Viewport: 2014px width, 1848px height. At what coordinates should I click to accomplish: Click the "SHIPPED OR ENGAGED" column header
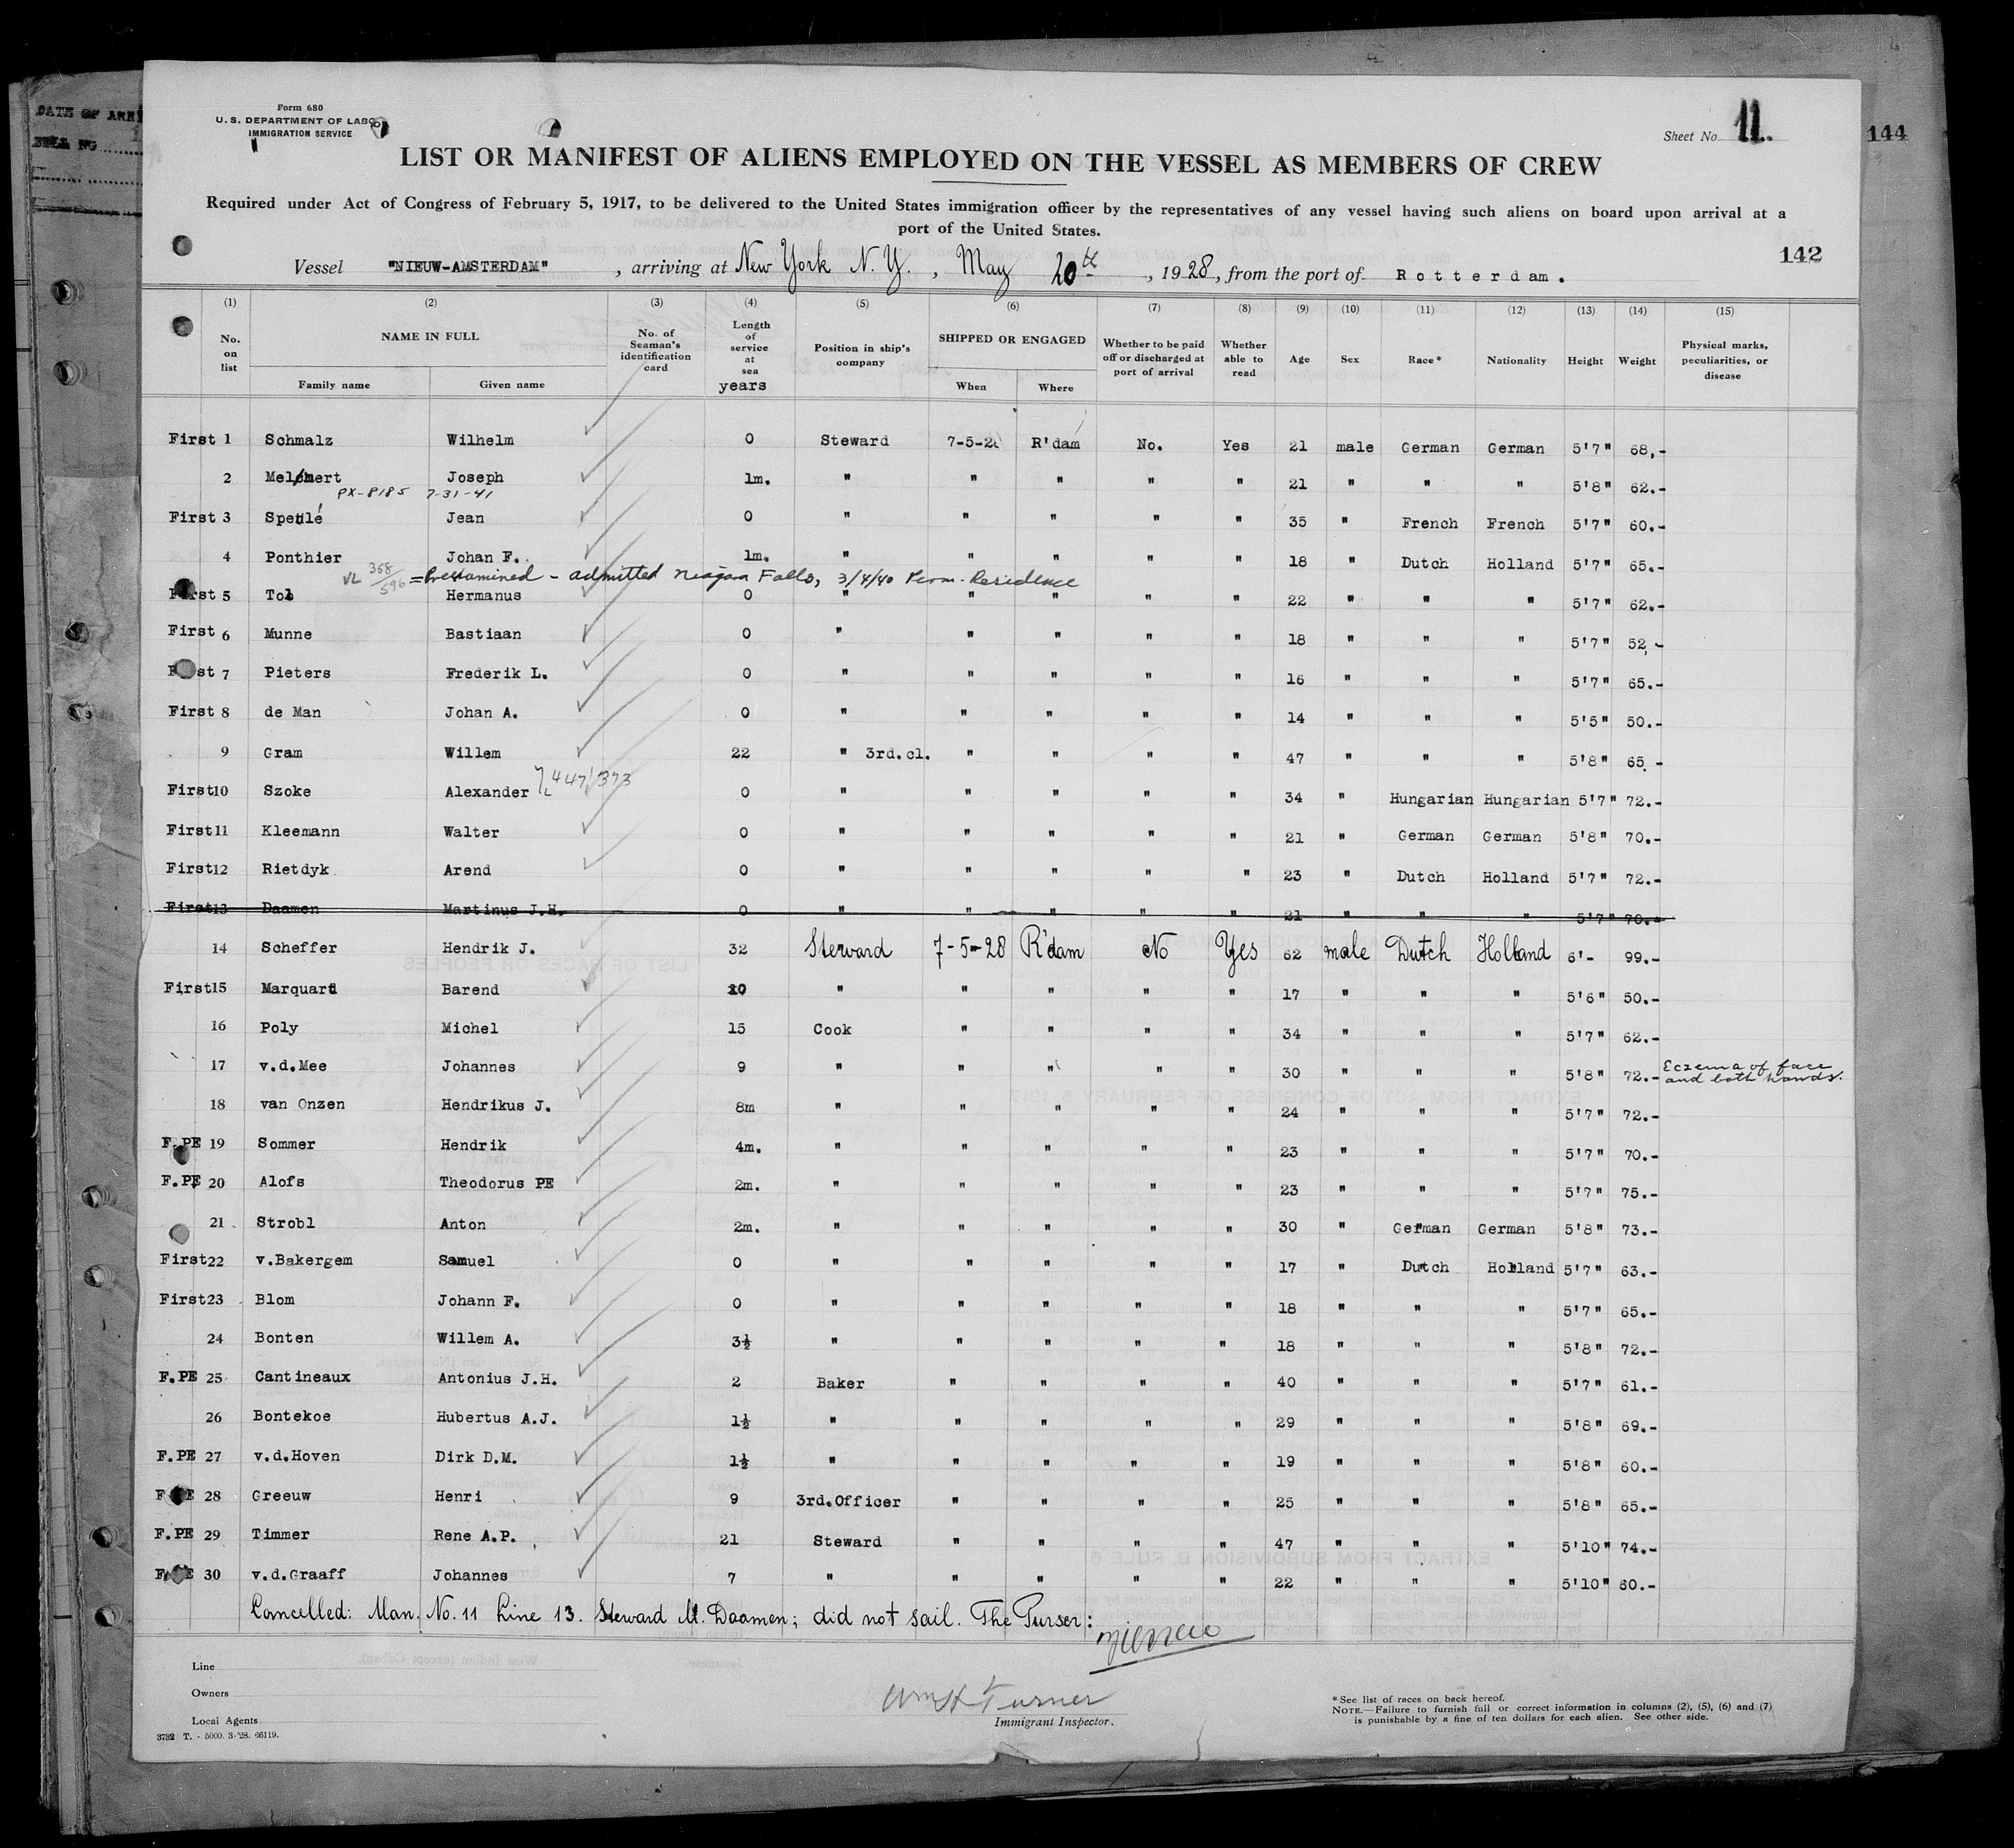point(1011,339)
